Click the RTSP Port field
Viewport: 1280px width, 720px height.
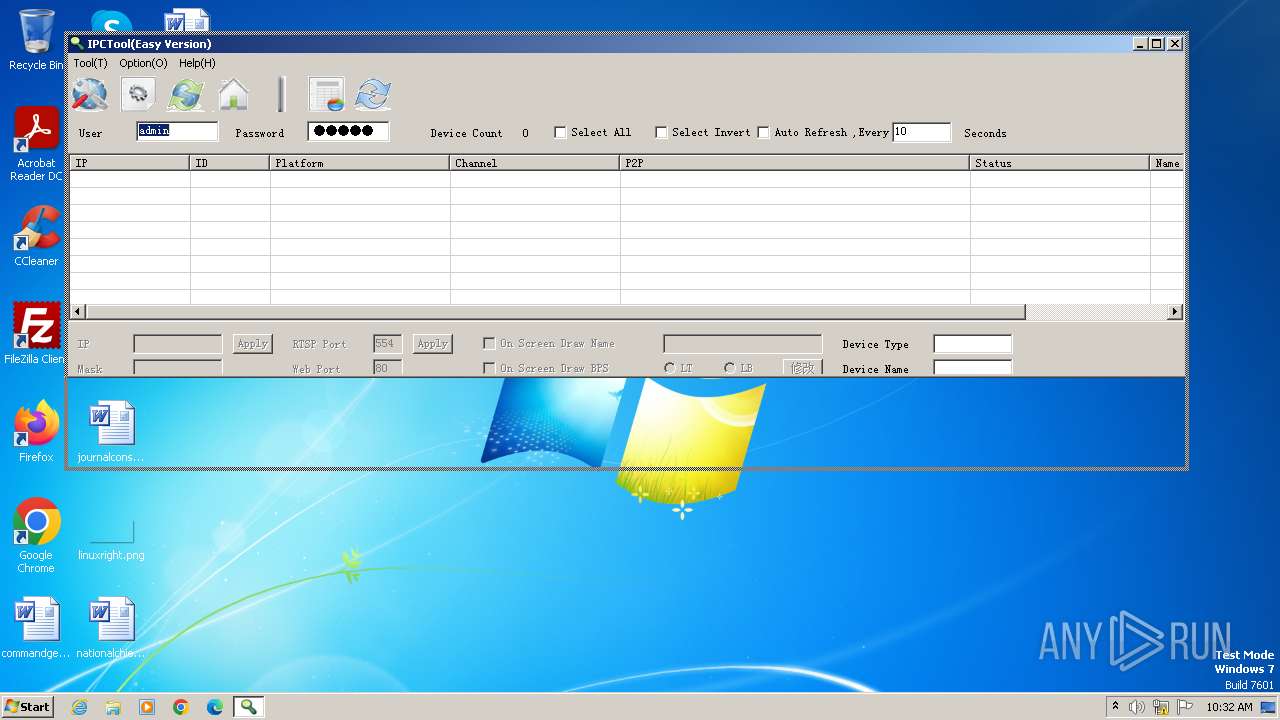click(387, 343)
